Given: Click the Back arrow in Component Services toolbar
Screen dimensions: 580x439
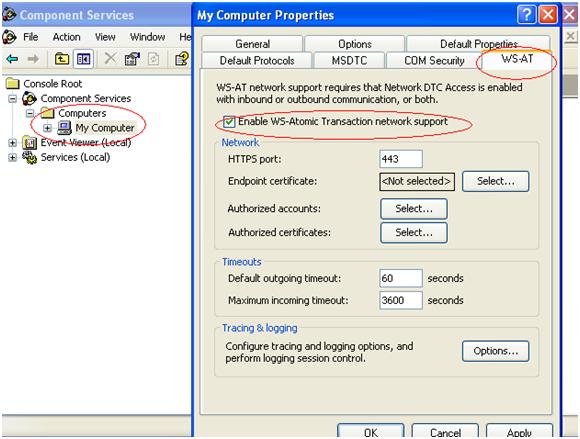Looking at the screenshot, I should coord(12,59).
